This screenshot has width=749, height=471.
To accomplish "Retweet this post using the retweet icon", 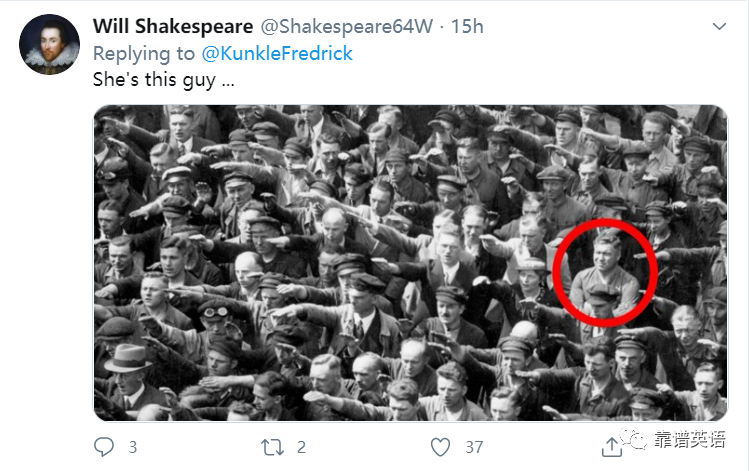I will [272, 448].
